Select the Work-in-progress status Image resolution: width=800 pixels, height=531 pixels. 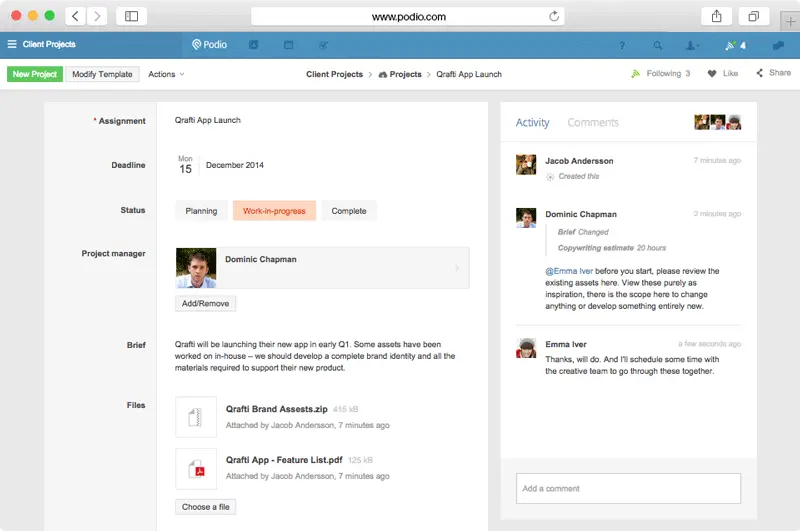coord(274,211)
